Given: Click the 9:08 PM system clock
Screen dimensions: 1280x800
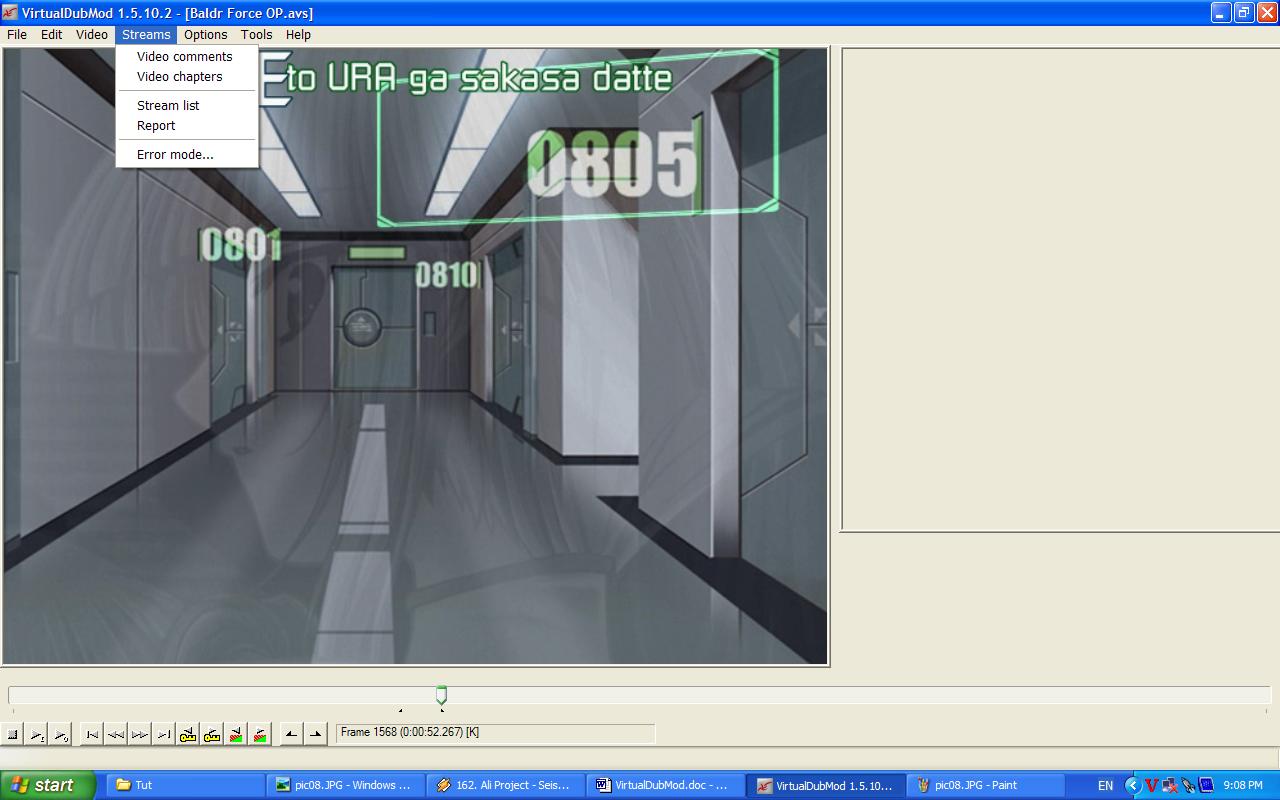Looking at the screenshot, I should coord(1242,786).
